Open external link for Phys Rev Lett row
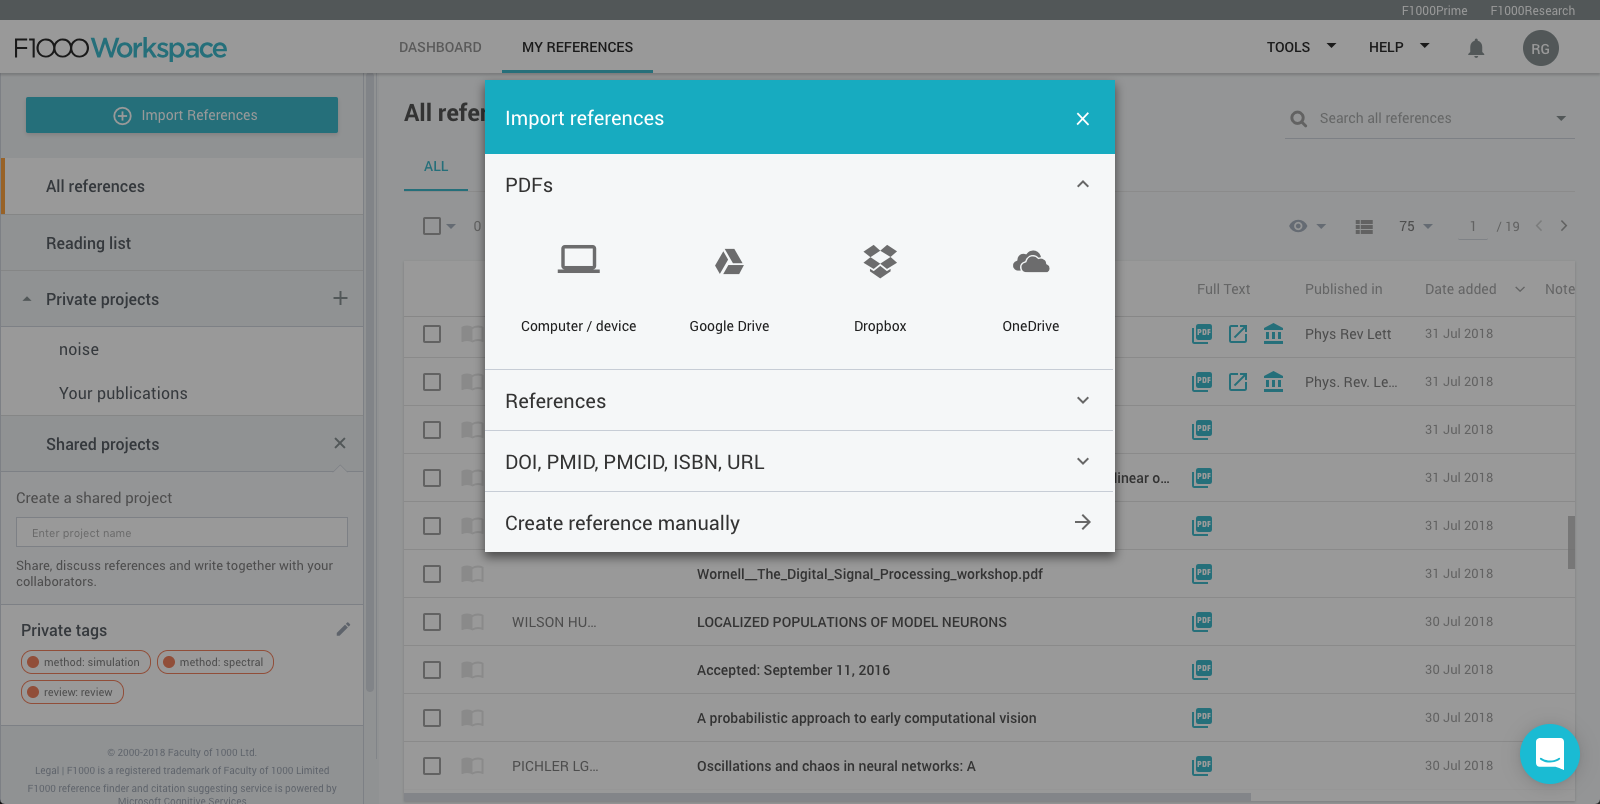 1238,333
